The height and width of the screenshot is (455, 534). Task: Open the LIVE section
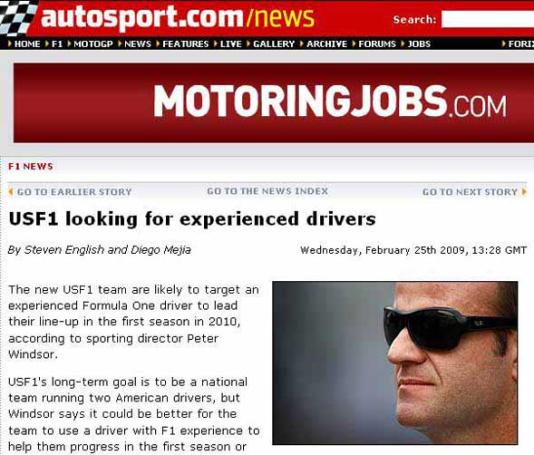(x=231, y=44)
